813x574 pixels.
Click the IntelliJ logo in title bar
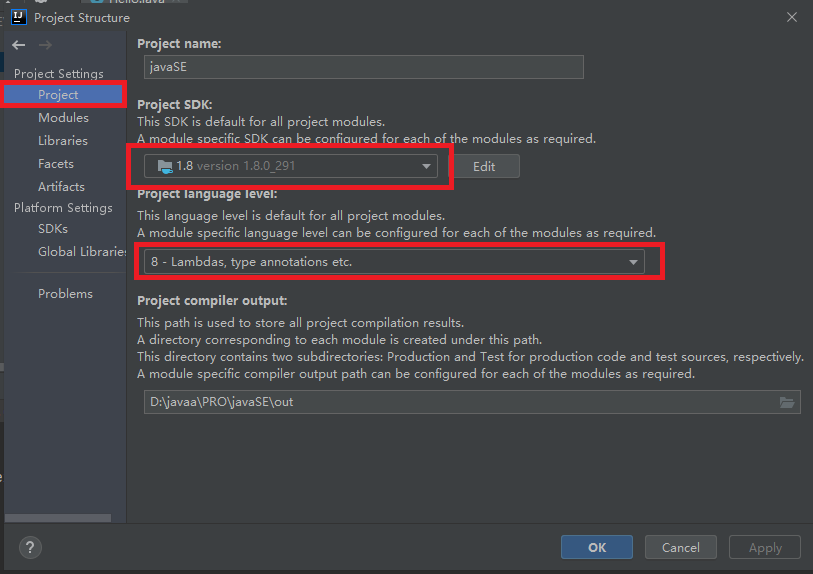click(x=17, y=17)
